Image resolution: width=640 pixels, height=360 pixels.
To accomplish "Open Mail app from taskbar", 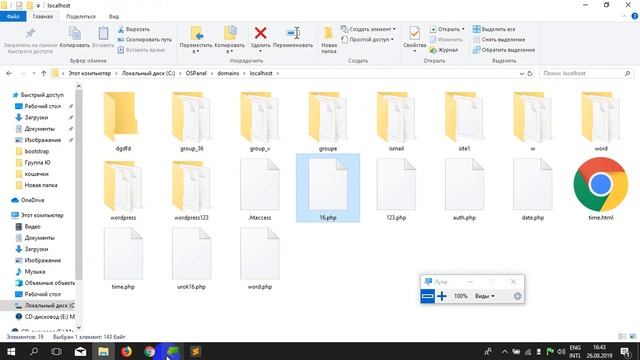I will [80, 351].
